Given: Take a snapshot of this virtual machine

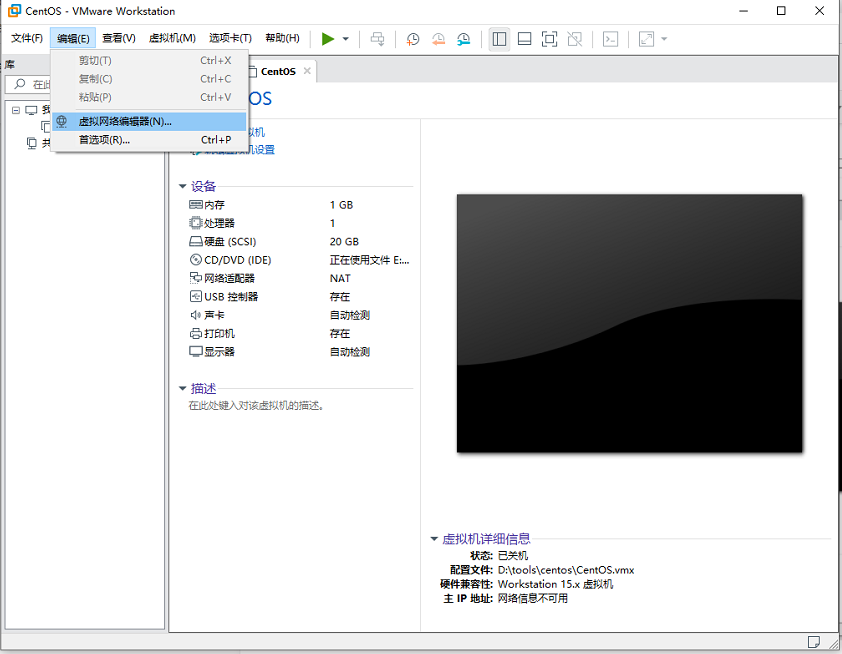Looking at the screenshot, I should pos(412,39).
